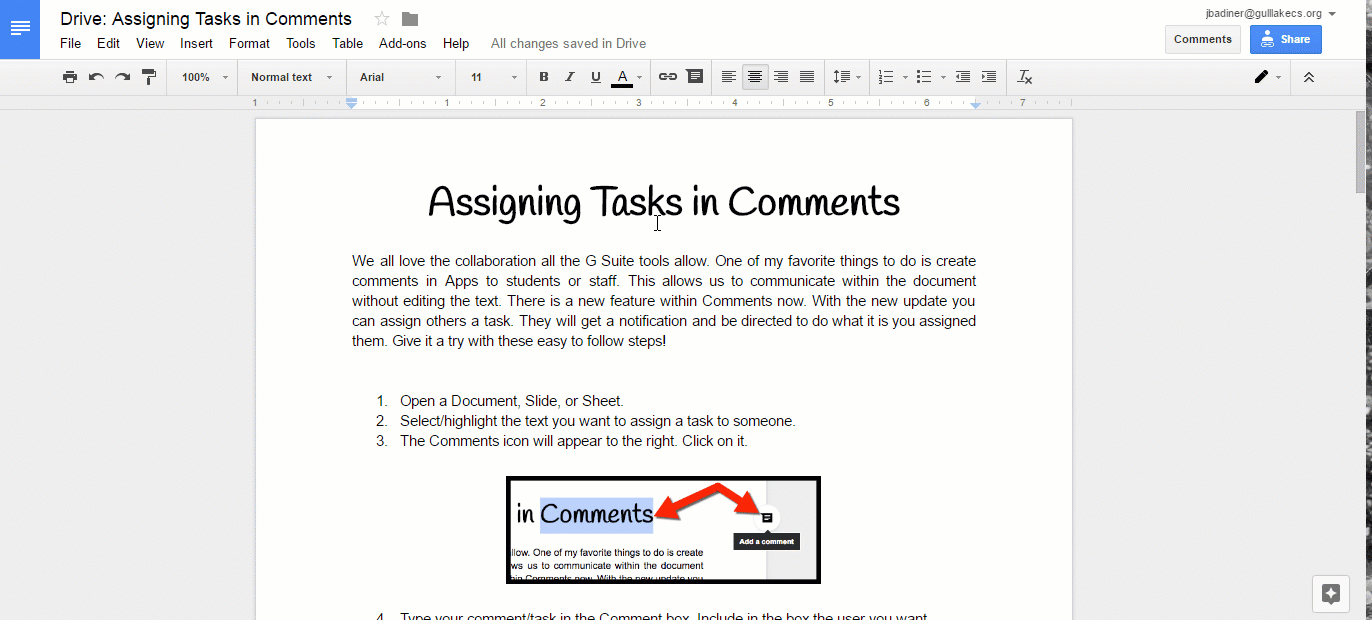Toggle underline formatting

coord(596,77)
